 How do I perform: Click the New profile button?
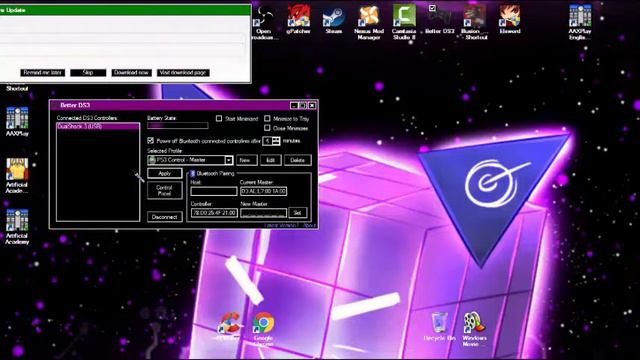tap(247, 160)
